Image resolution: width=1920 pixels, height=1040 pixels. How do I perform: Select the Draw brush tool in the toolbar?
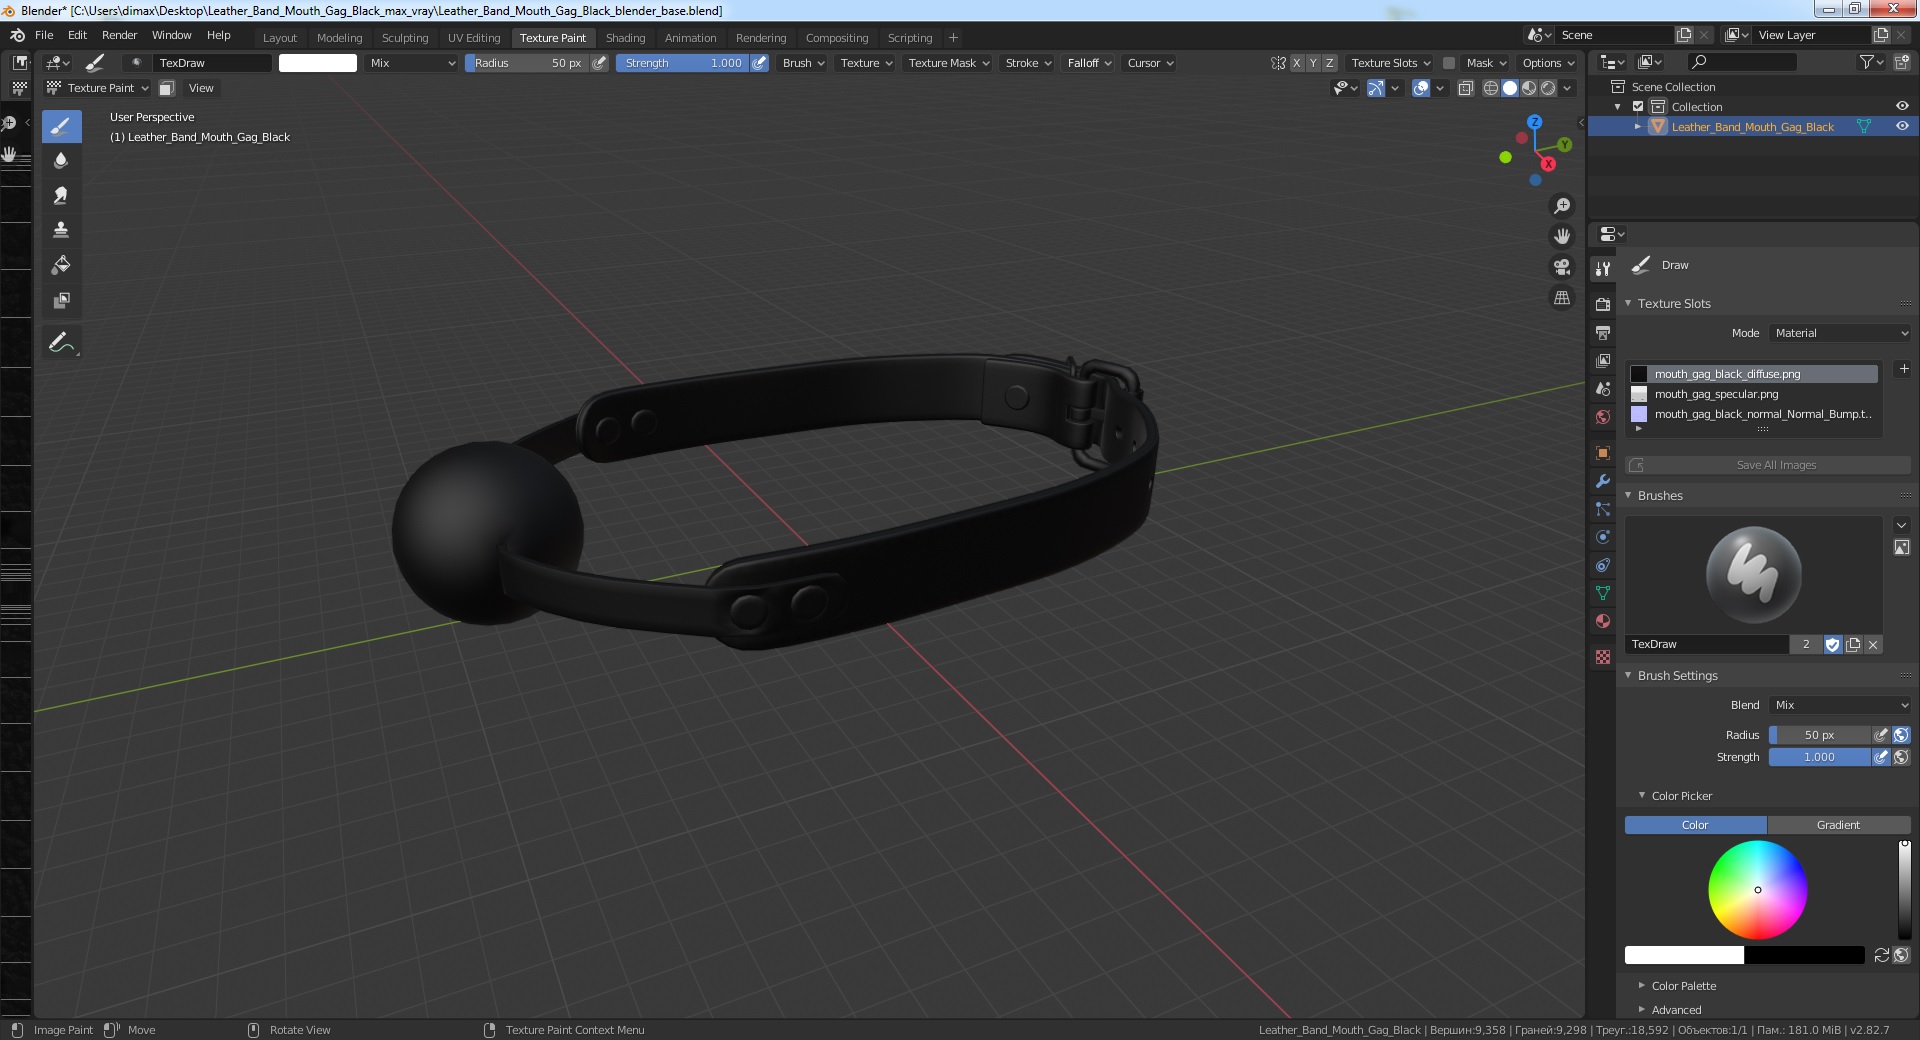[x=61, y=126]
